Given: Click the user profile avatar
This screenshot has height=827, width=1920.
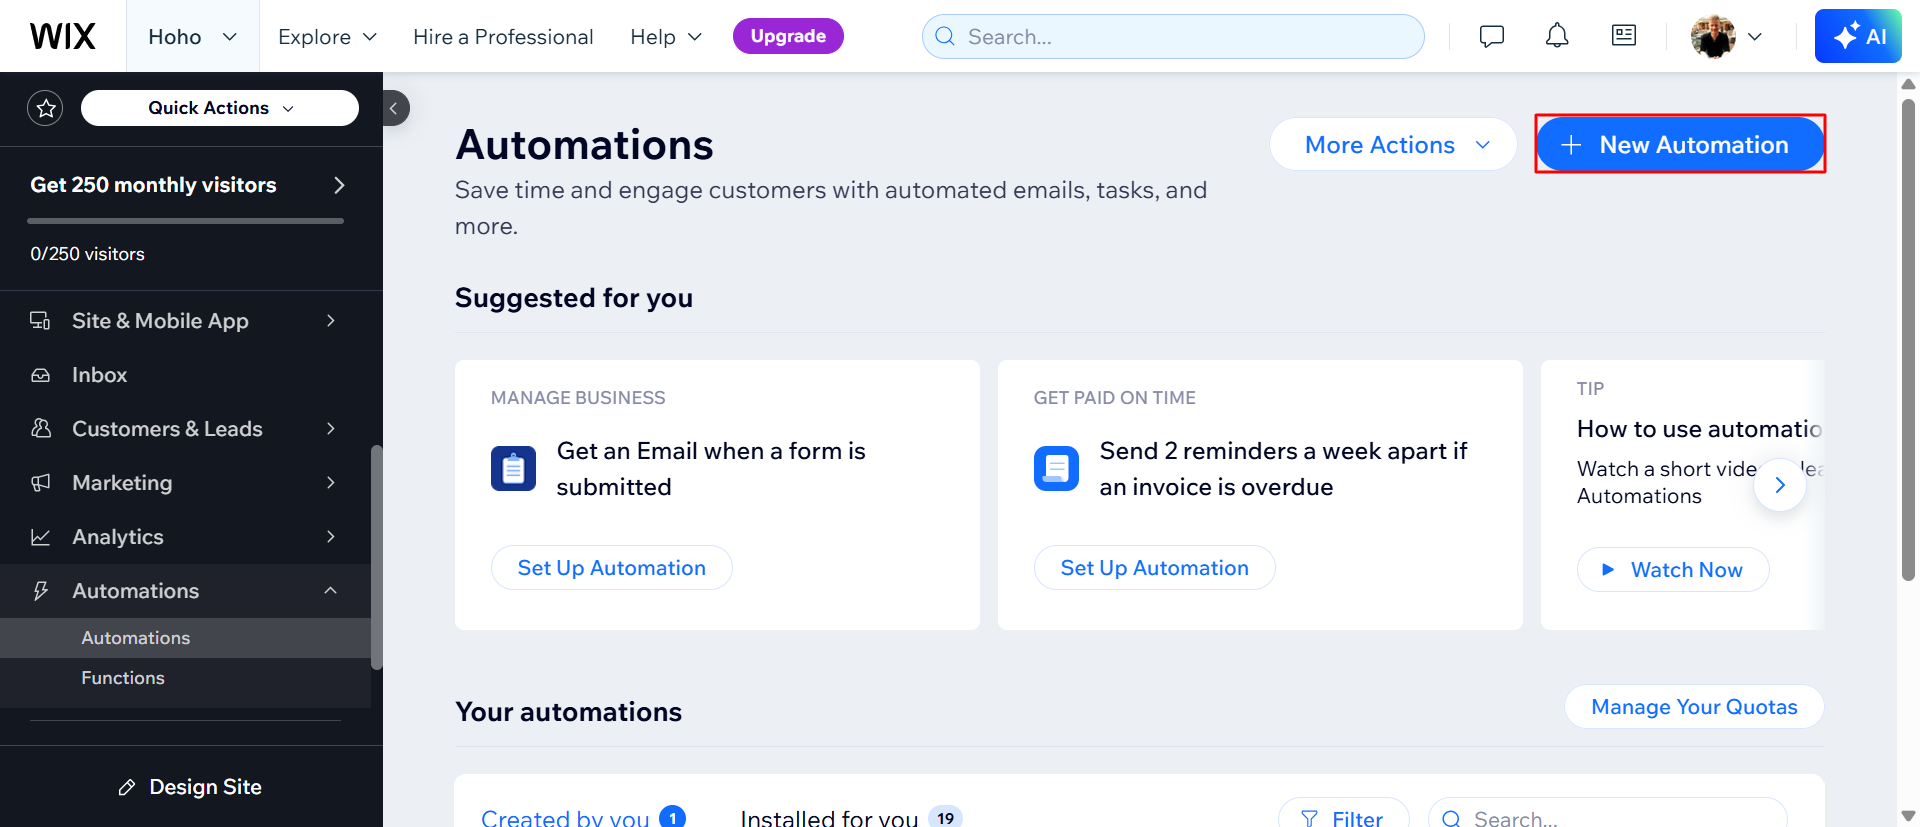Looking at the screenshot, I should (x=1713, y=37).
